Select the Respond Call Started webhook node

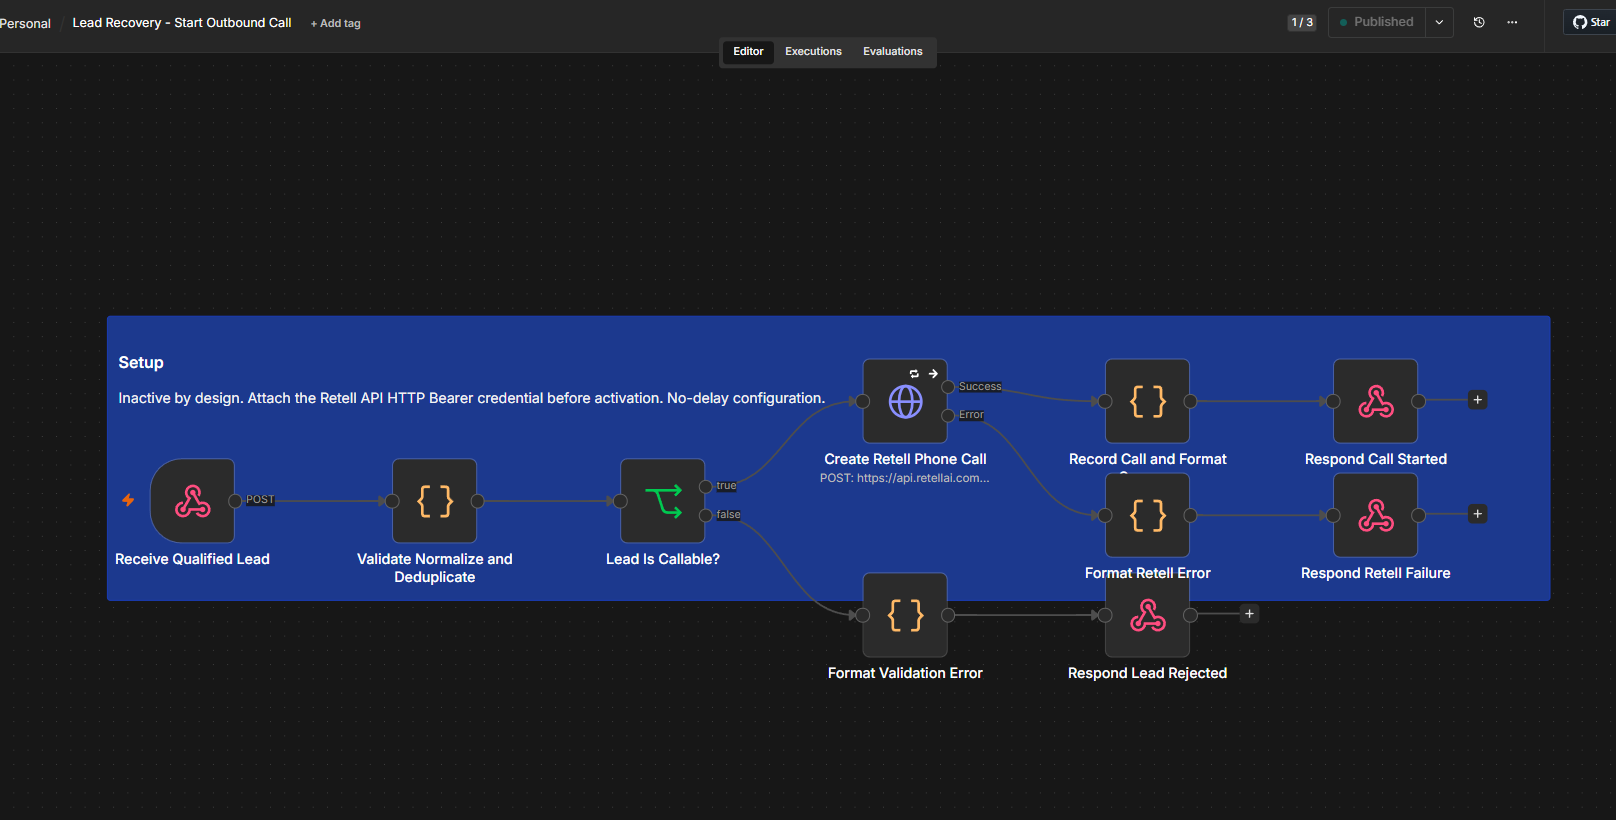pos(1375,401)
